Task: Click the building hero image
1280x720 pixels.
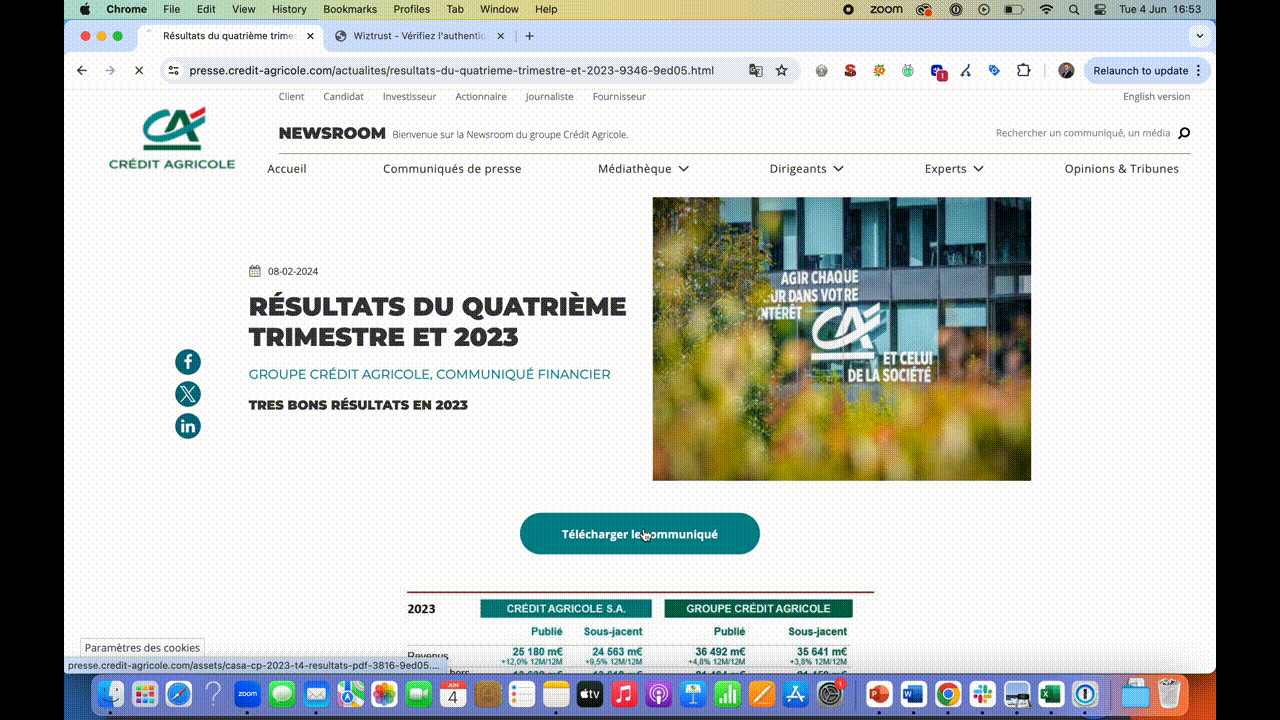Action: (842, 339)
